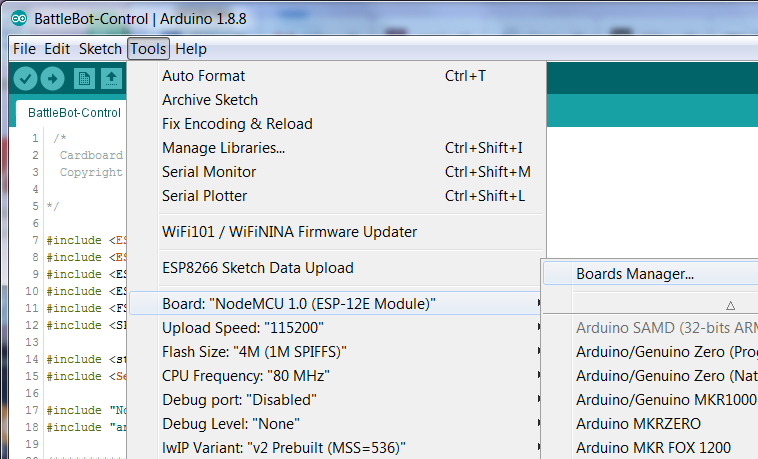The height and width of the screenshot is (459, 758).
Task: Click the #include on code line 14
Action: tap(74, 359)
